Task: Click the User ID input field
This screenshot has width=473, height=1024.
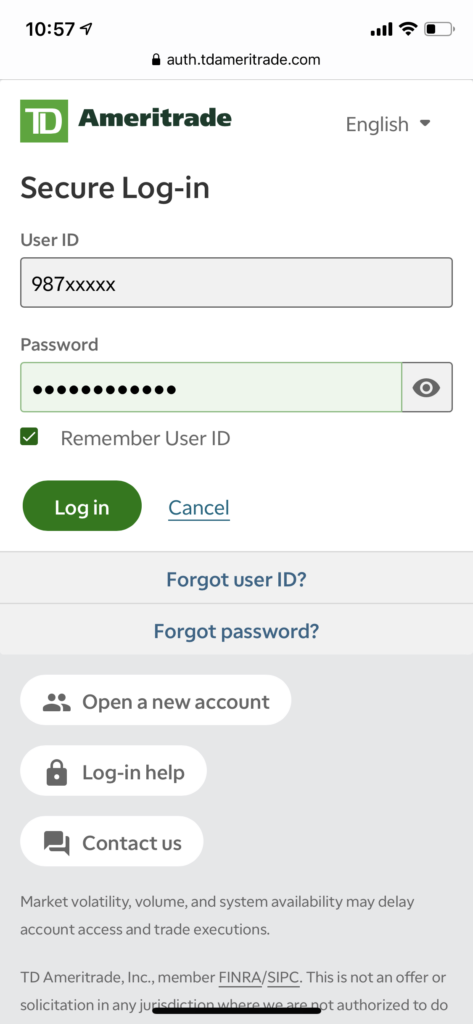Action: [x=236, y=283]
